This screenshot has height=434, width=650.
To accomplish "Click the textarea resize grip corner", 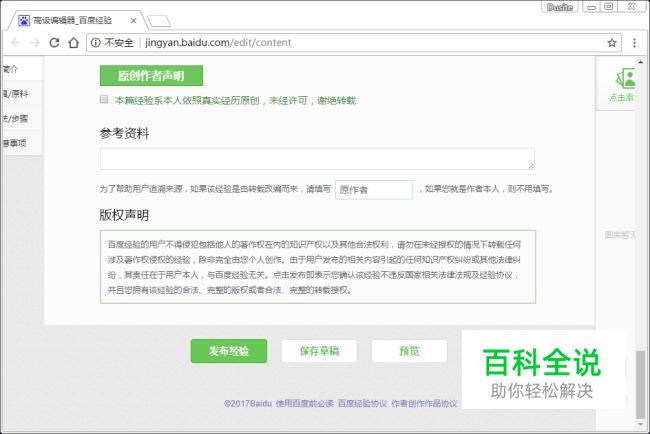I will click(x=531, y=166).
